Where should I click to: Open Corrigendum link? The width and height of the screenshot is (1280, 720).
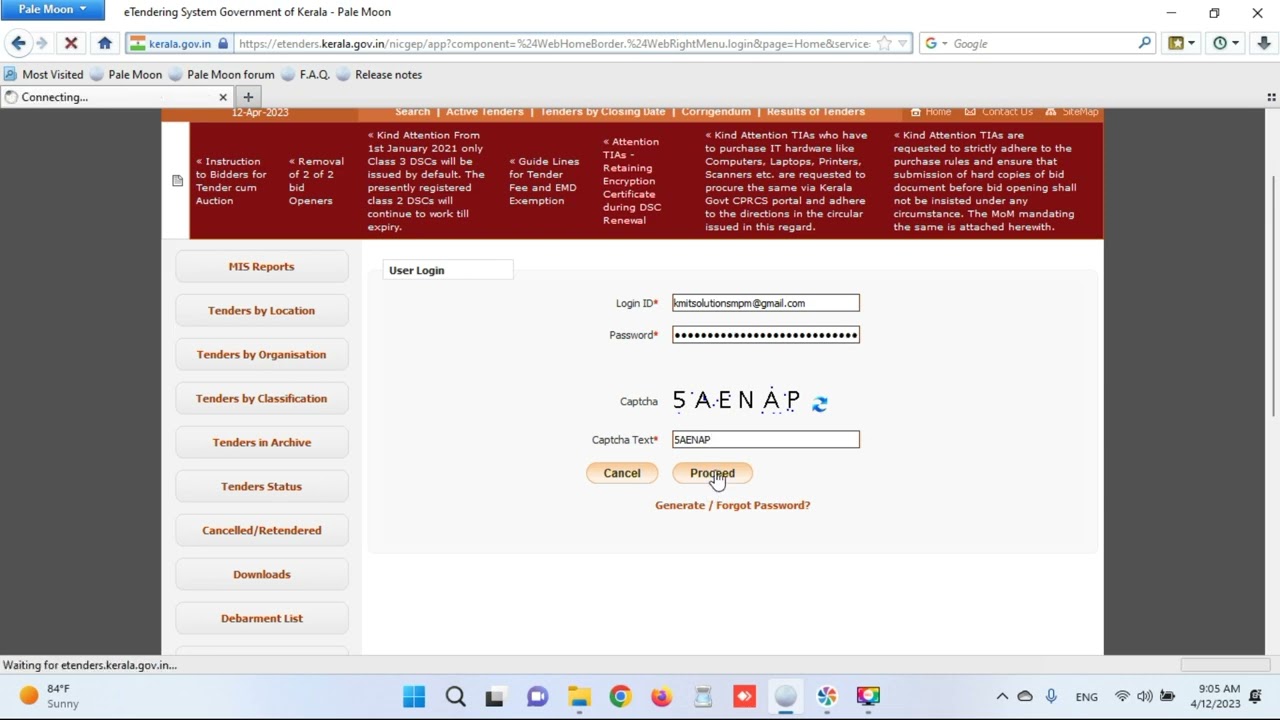coord(716,112)
